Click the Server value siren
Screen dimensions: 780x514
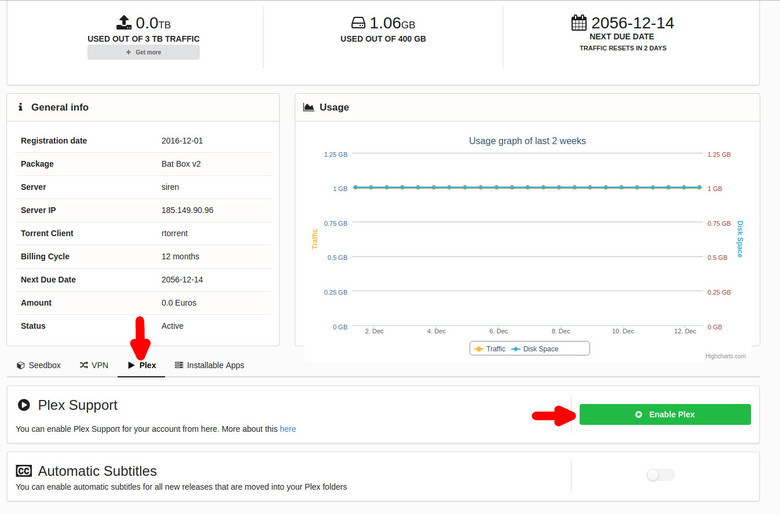coord(170,187)
